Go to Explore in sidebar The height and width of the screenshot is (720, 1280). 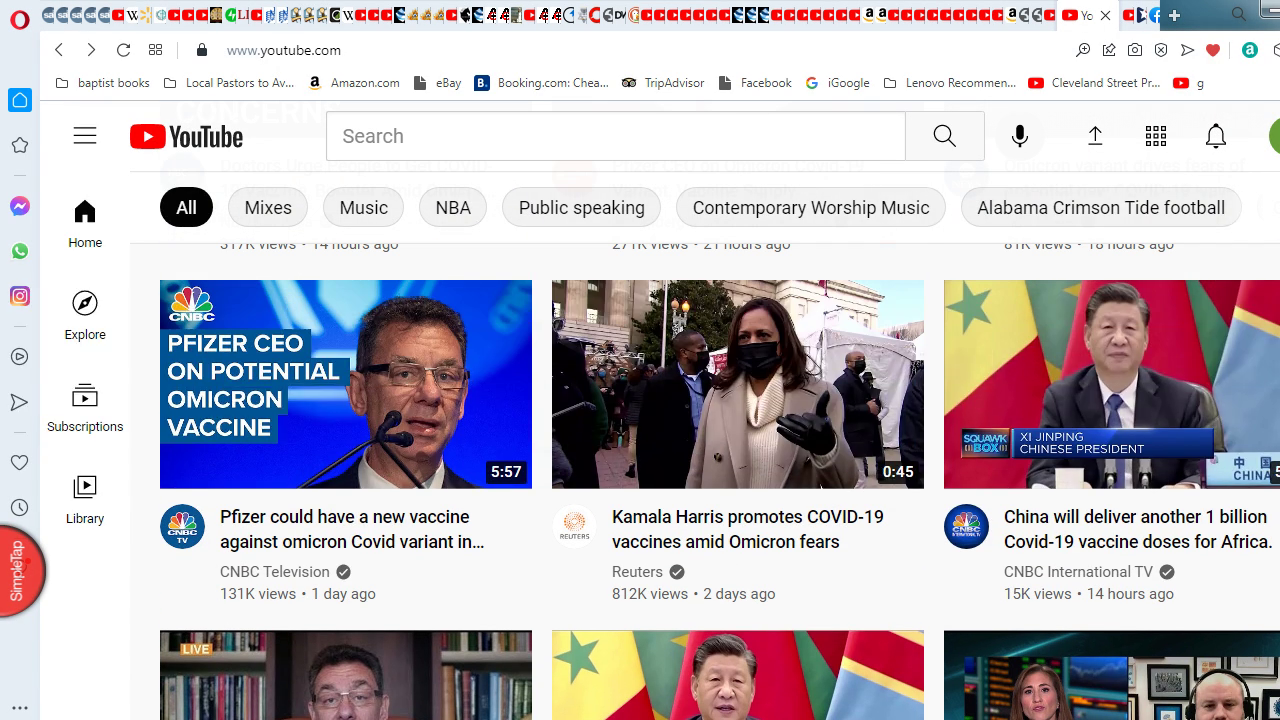pos(85,315)
